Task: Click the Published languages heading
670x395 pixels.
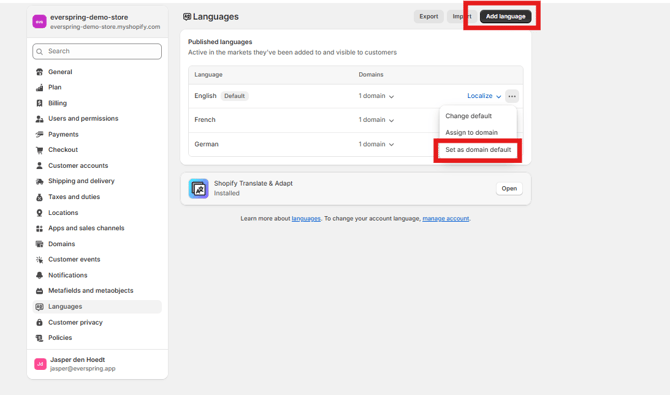Action: [220, 42]
